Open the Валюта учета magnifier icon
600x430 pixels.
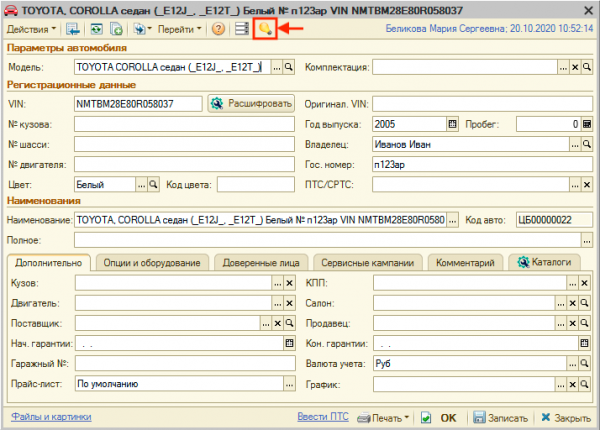point(584,363)
